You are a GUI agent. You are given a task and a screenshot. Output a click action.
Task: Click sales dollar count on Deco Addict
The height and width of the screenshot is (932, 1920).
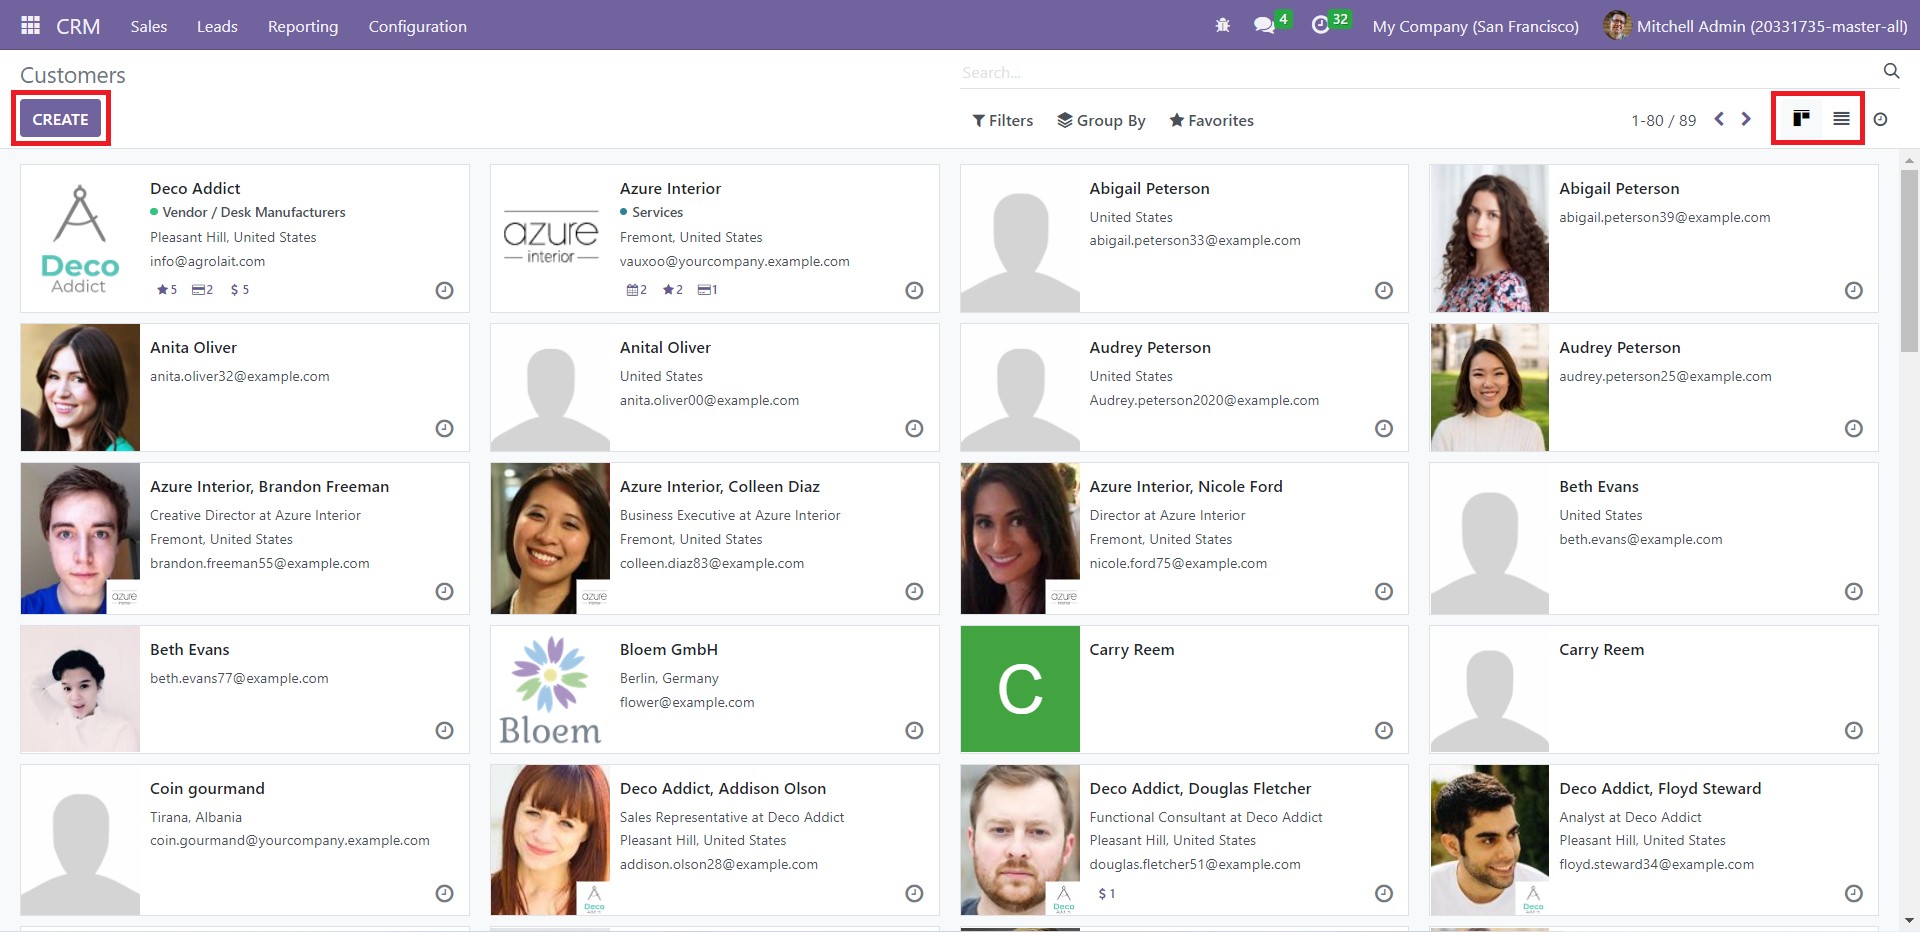tap(240, 290)
